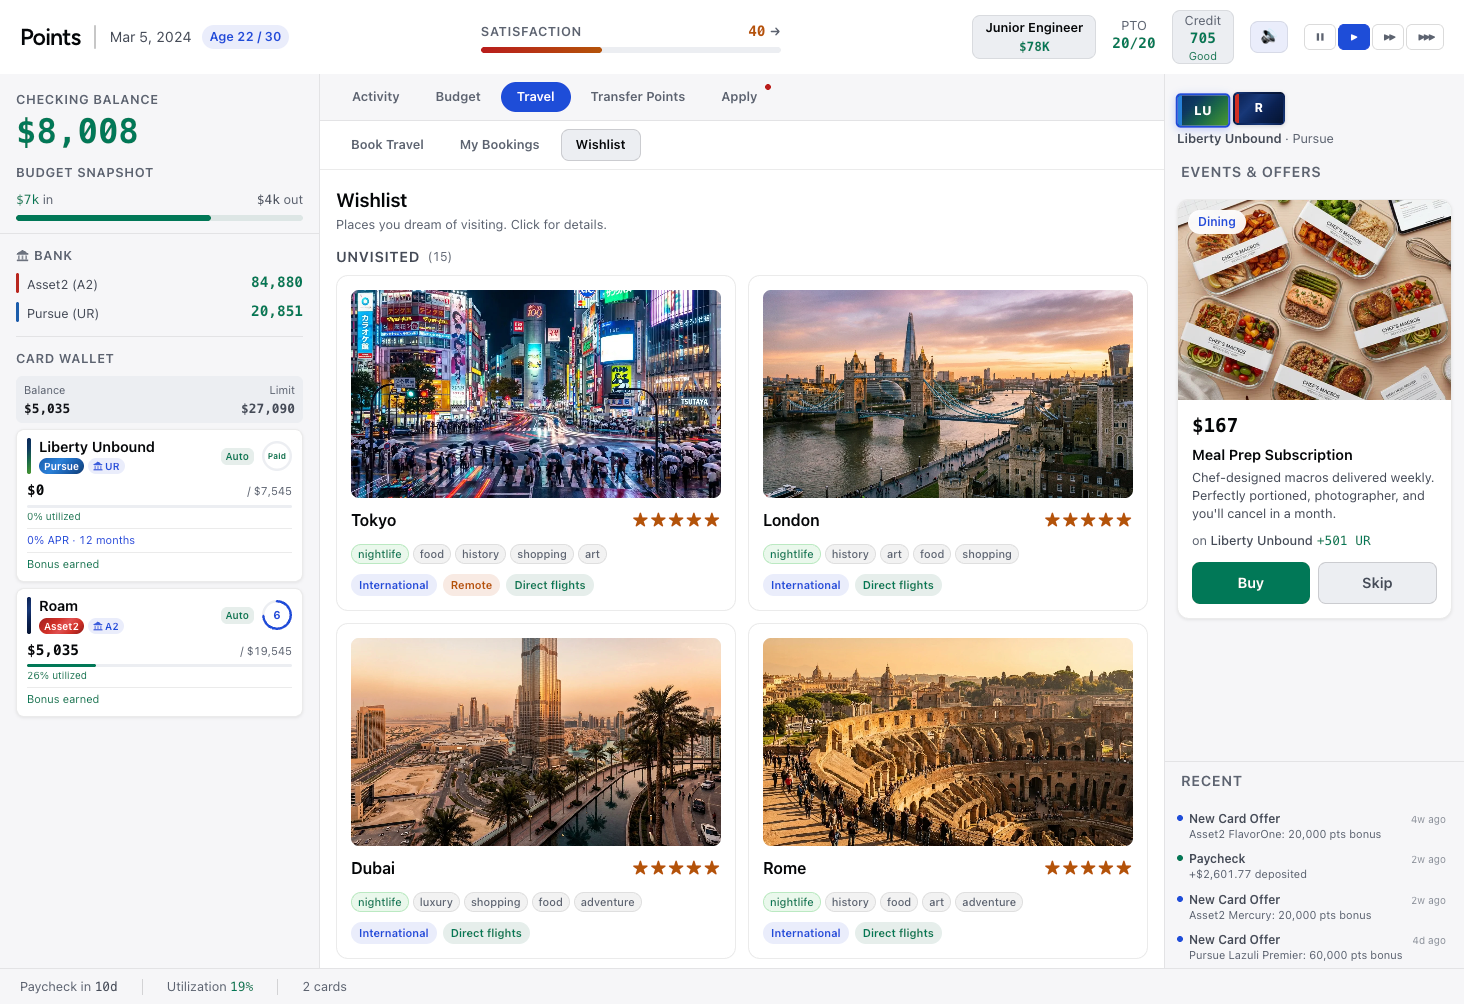Screen dimensions: 1464x1004
Task: Toggle Auto payment on Liberty Unbound card
Action: click(x=237, y=455)
